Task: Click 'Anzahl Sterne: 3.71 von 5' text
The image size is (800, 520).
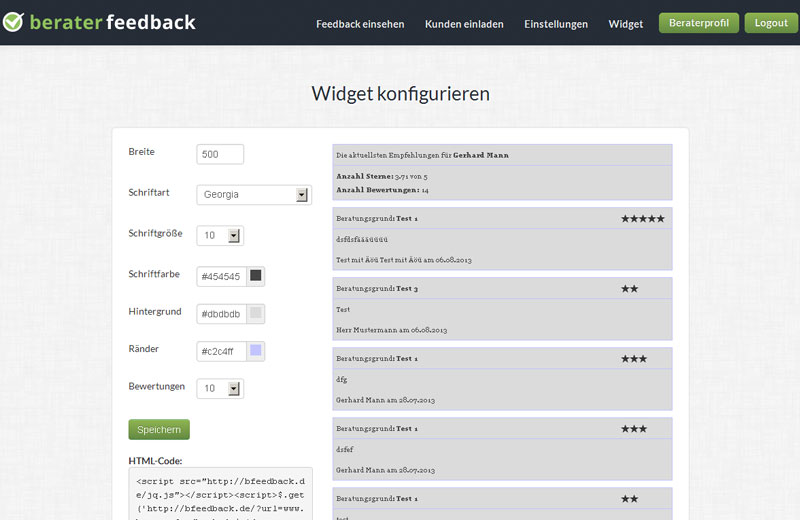Action: [x=382, y=177]
